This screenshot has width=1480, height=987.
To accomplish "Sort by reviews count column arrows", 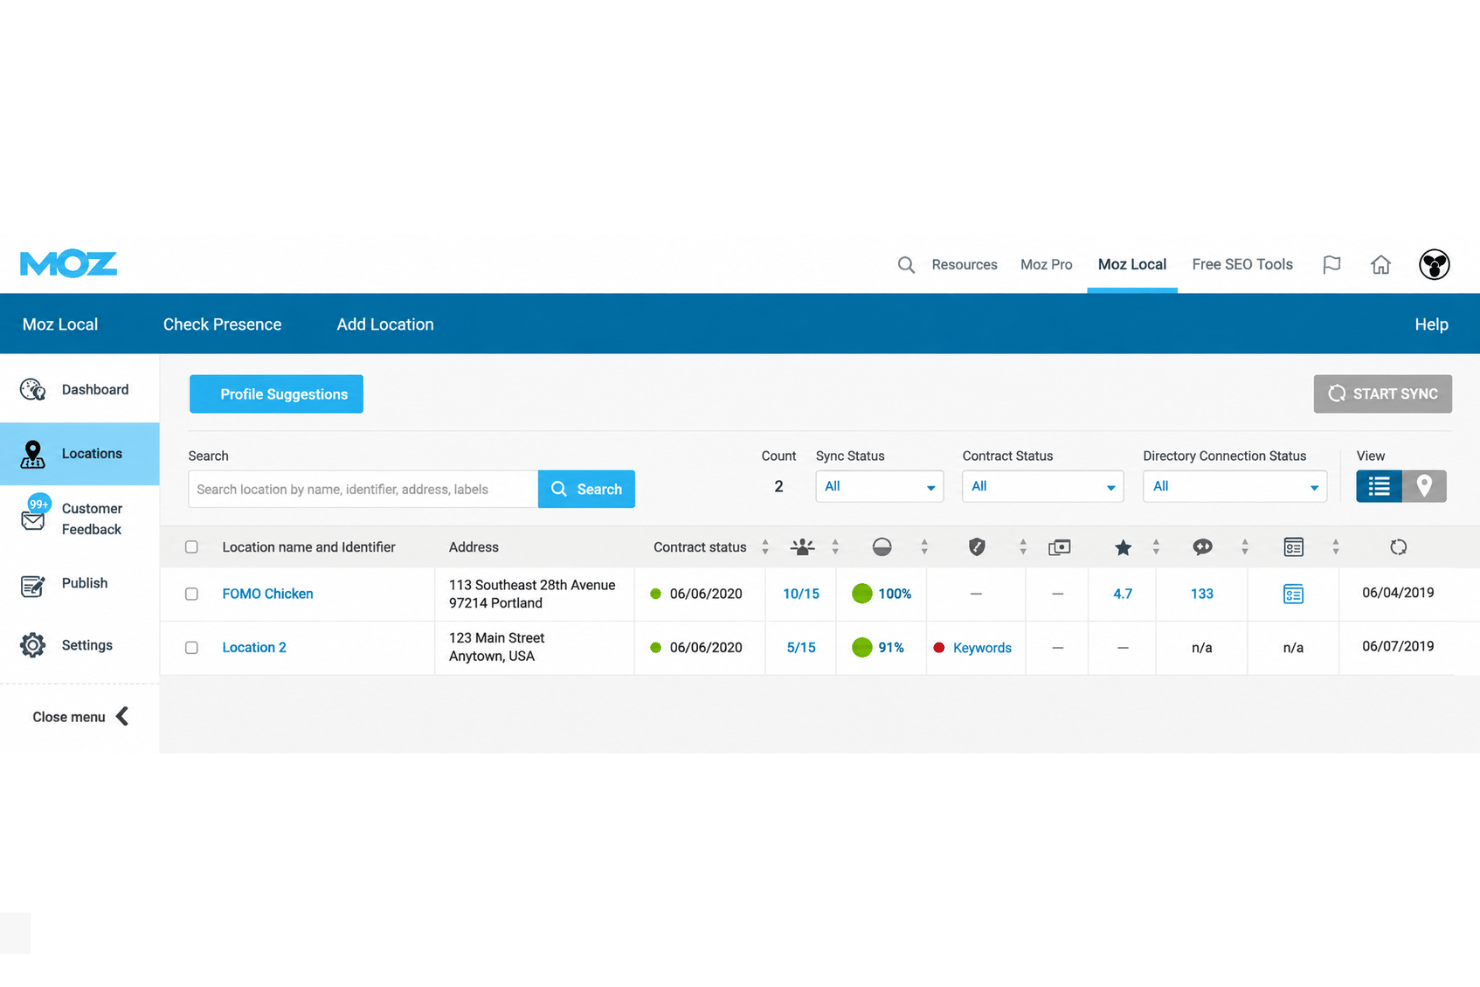I will (1245, 547).
